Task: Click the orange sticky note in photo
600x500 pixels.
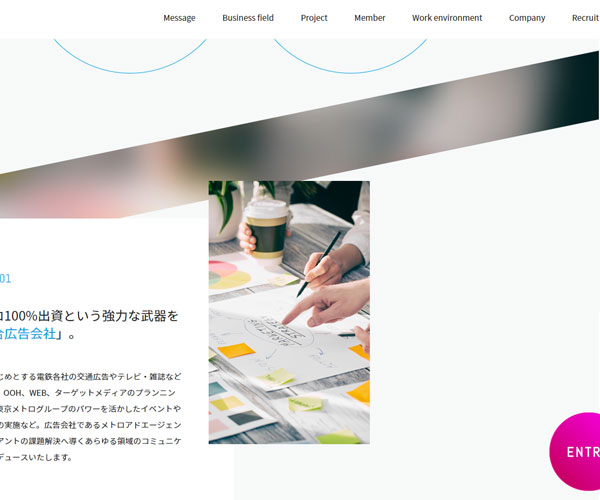Action: pyautogui.click(x=236, y=350)
